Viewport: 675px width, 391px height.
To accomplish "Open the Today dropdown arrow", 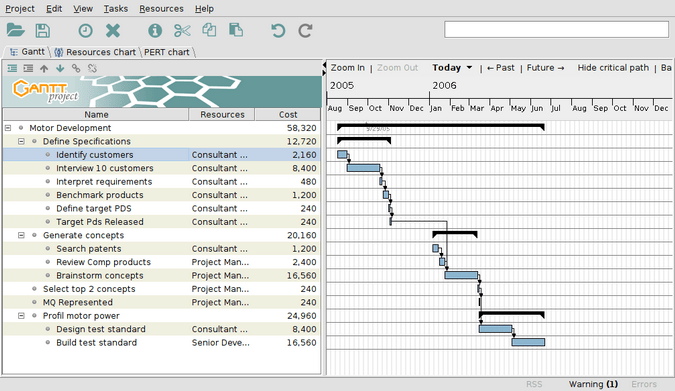I will point(469,68).
